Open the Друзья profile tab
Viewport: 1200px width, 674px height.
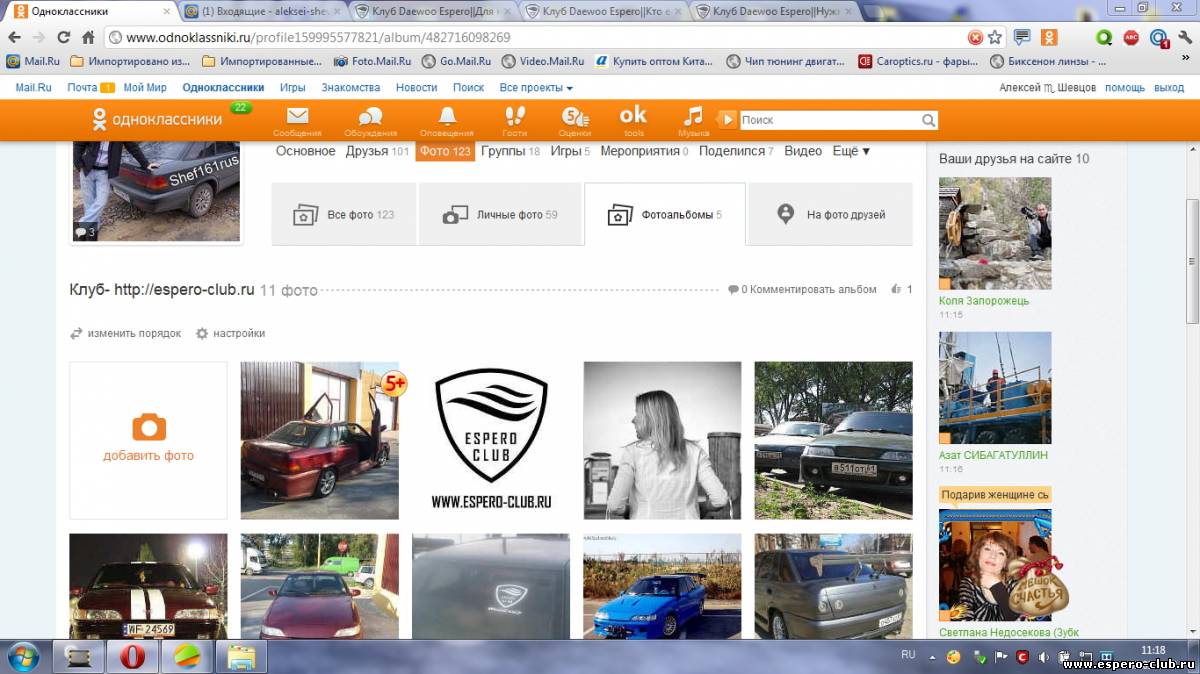point(377,151)
